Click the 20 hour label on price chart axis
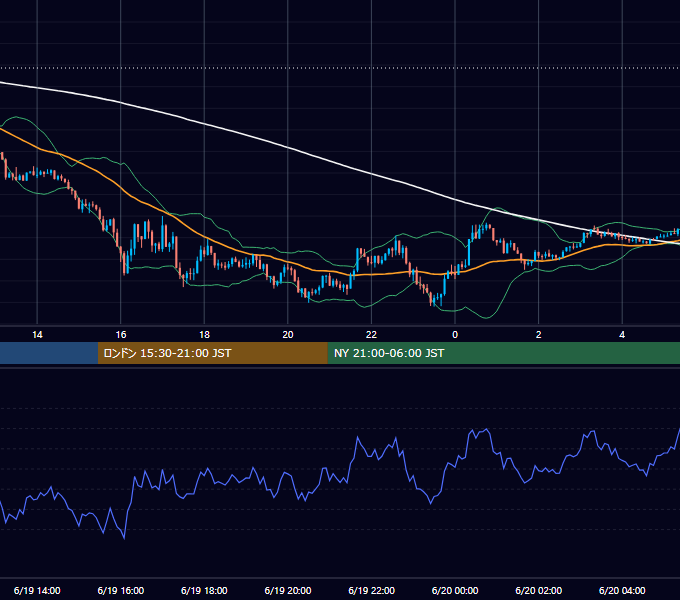 click(288, 335)
